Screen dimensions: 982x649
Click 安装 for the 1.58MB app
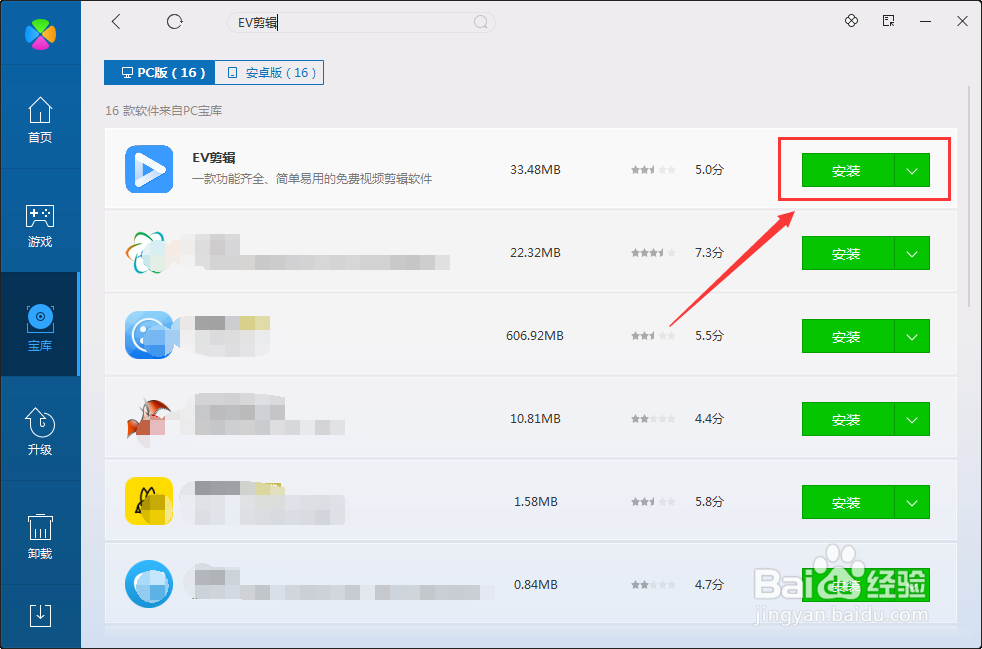coord(848,502)
